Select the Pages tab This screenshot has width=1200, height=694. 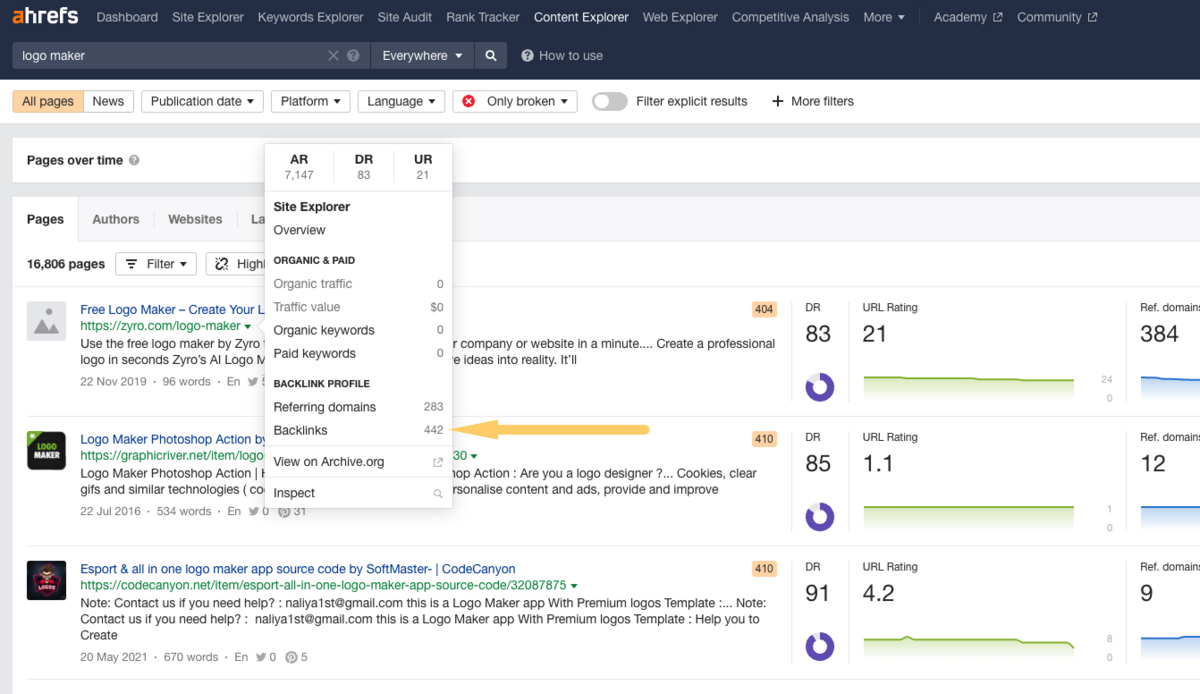(x=45, y=219)
